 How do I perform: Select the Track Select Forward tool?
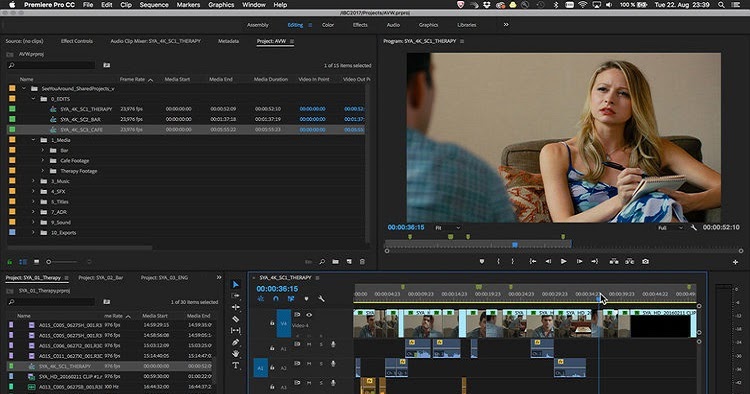(235, 296)
